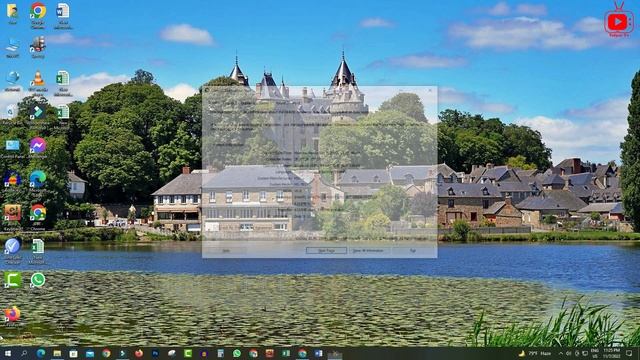The height and width of the screenshot is (360, 640).
Task: Open Calculator from the taskbar
Action: click(220, 353)
